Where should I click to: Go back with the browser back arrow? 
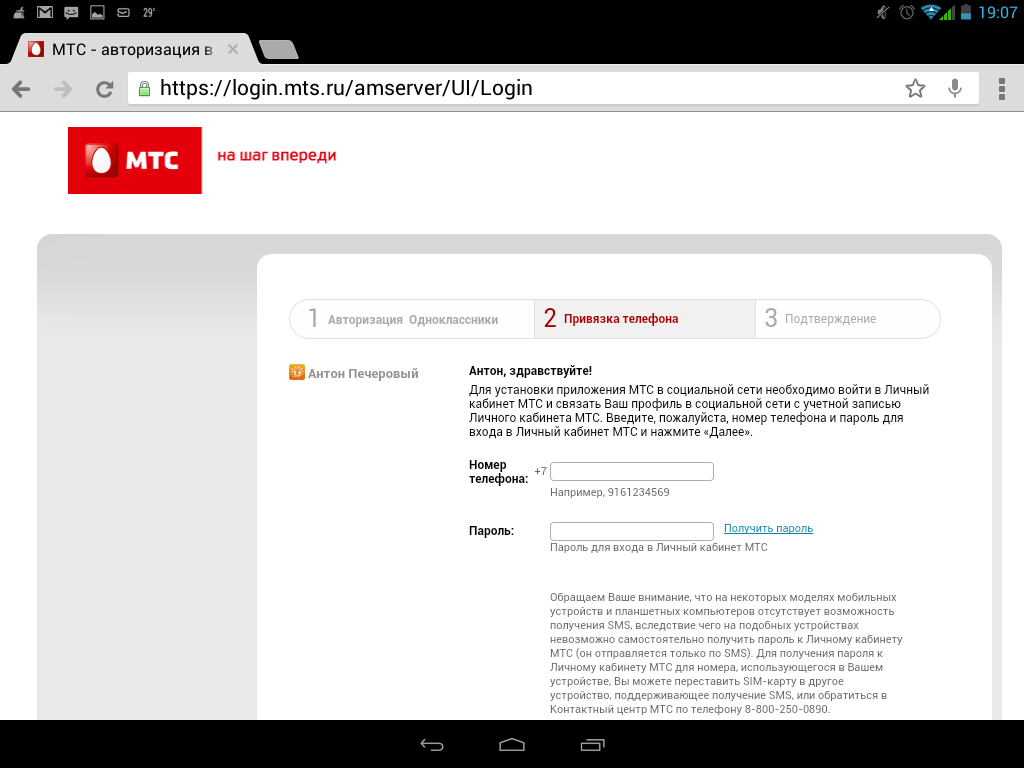pyautogui.click(x=21, y=89)
